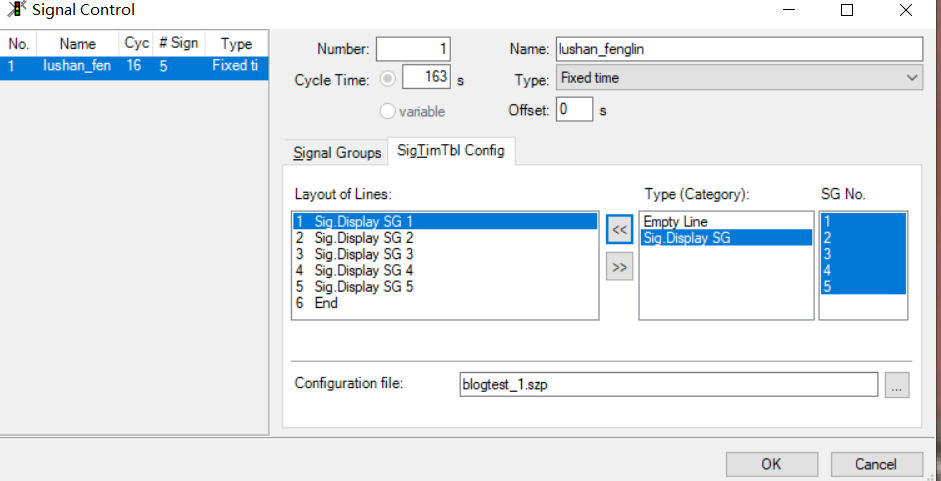Select 'Empty Line' in Type (Category) list

(726, 222)
